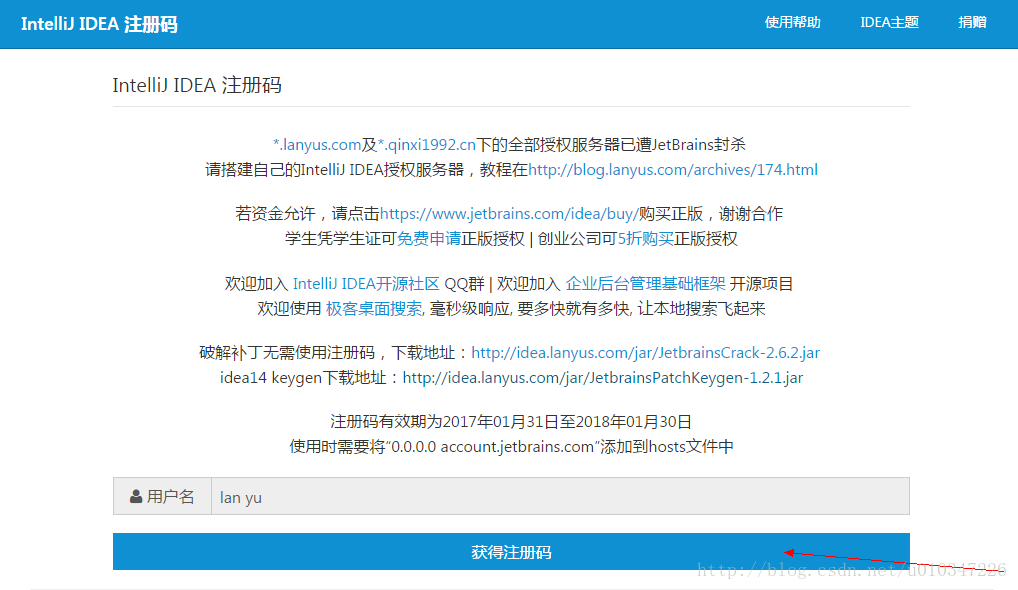Click the IntelliJ IDEA 注册码 site title
The height and width of the screenshot is (590, 1018).
pyautogui.click(x=99, y=24)
